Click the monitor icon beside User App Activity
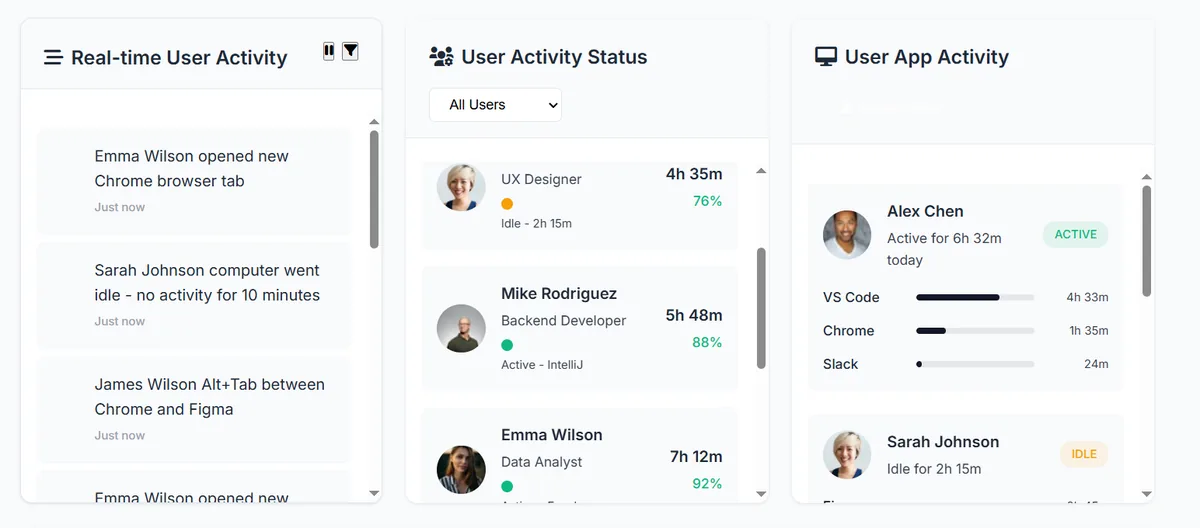Viewport: 1200px width, 528px height. (x=826, y=57)
